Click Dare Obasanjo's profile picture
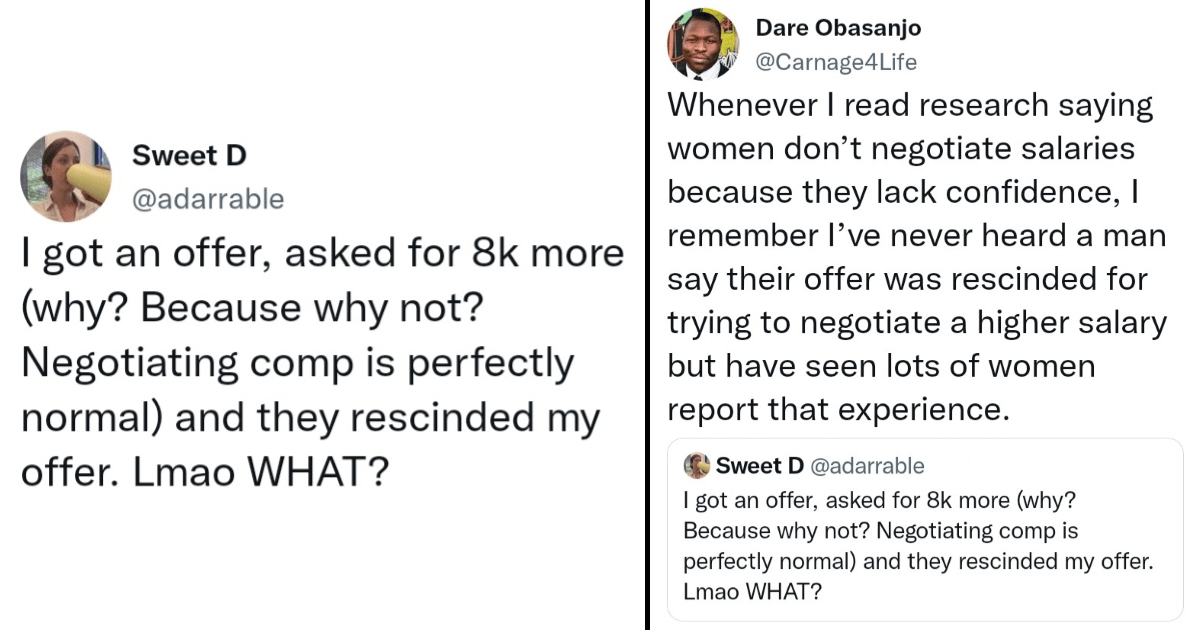 [702, 44]
